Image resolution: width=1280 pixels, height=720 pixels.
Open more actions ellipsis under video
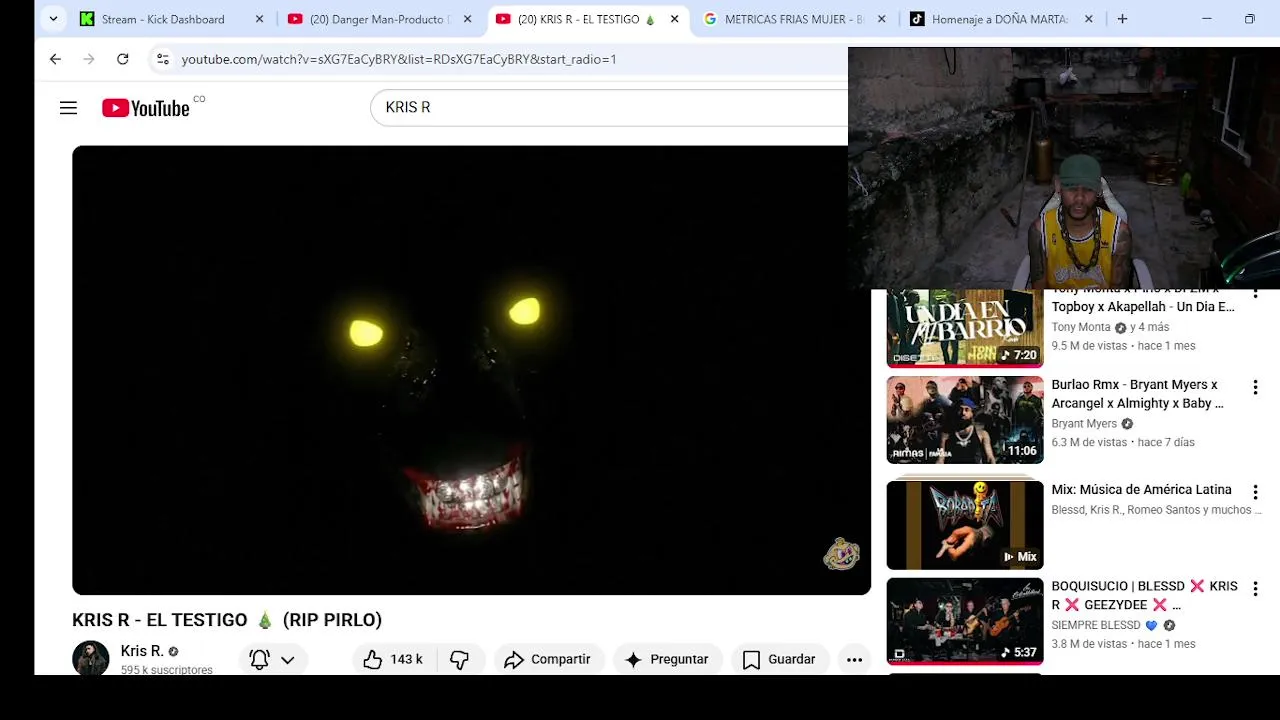854,659
